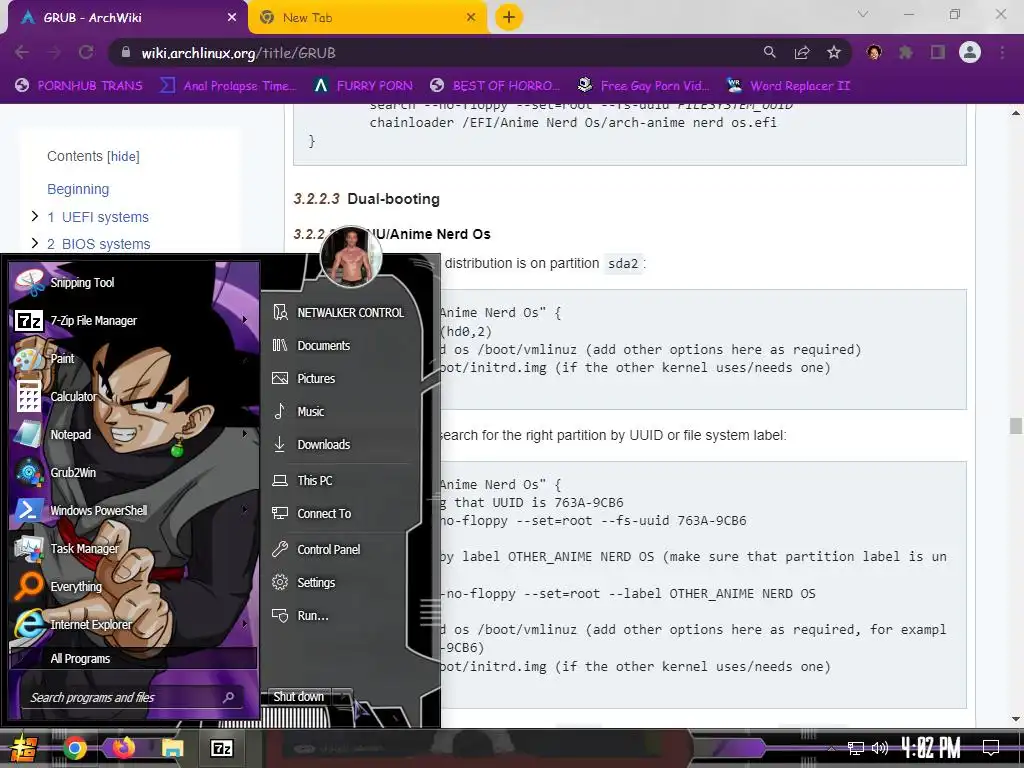Click the address bar zoom search icon

pyautogui.click(x=770, y=52)
